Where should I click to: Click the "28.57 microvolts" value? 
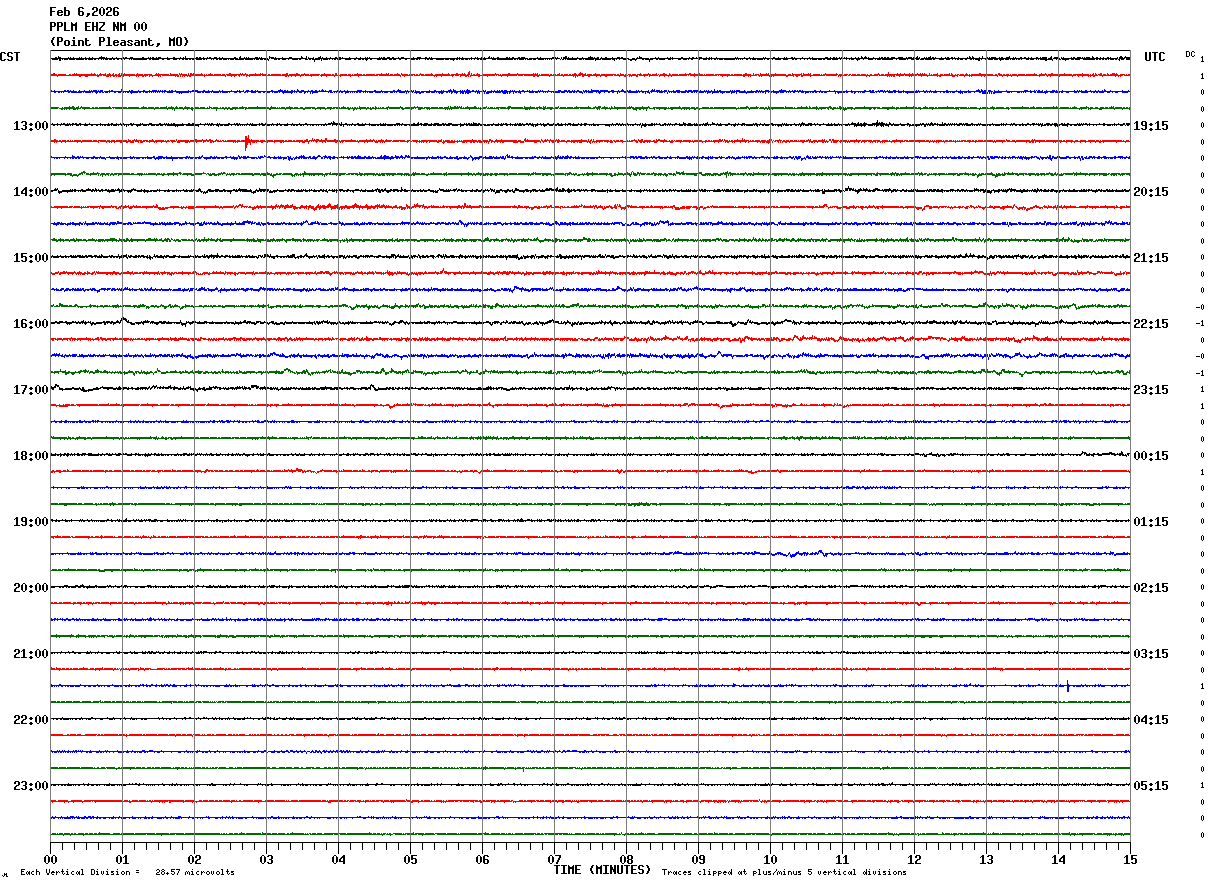click(x=195, y=873)
